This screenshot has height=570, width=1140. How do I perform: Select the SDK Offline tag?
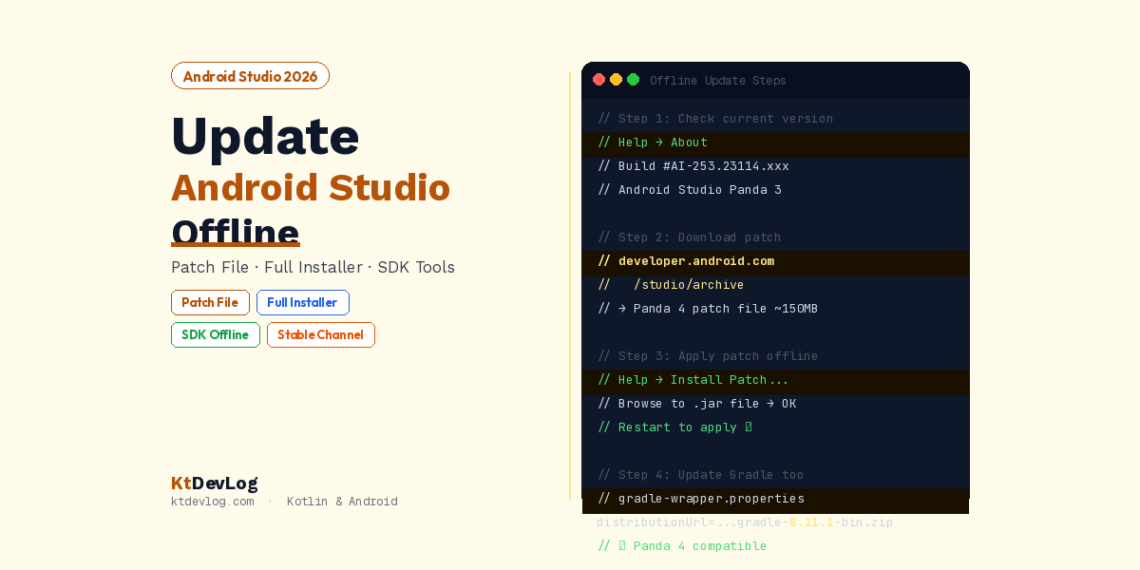click(x=215, y=334)
